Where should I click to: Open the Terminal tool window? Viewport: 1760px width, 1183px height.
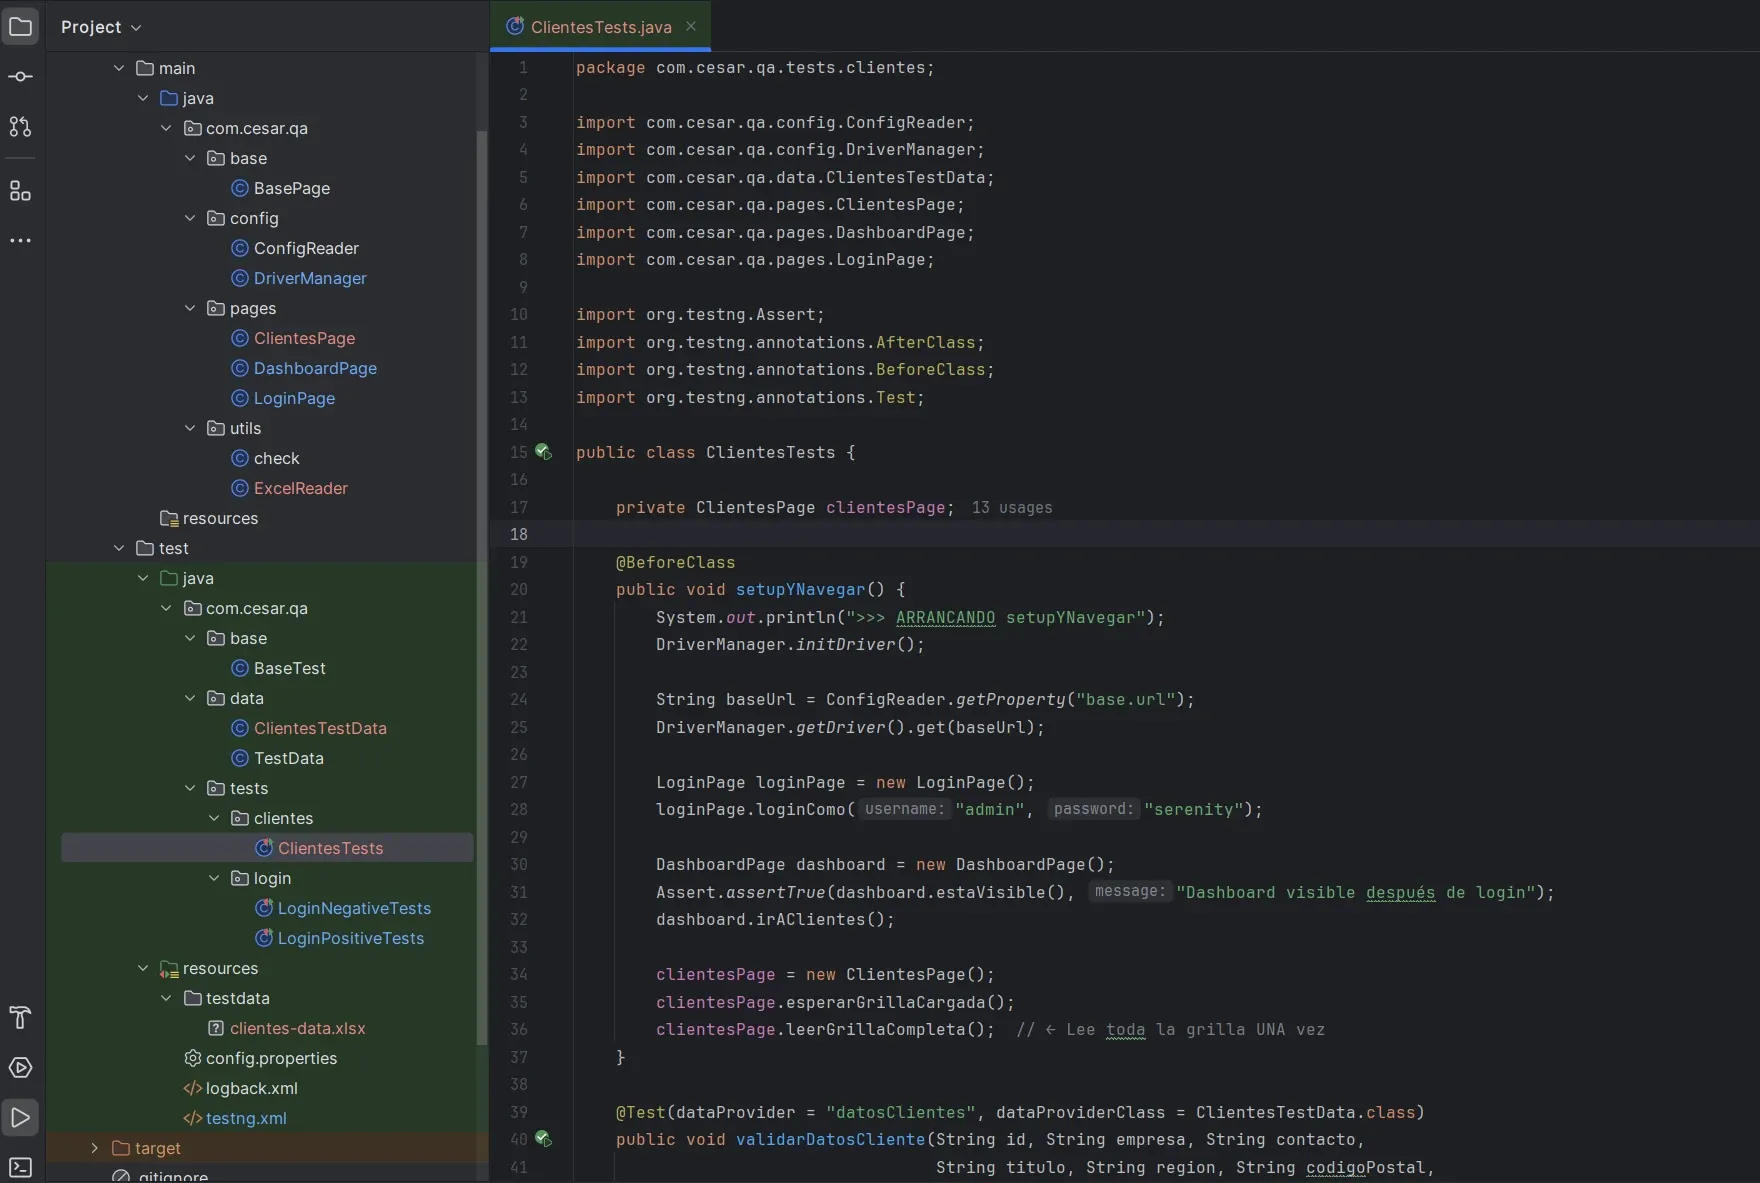pos(20,1168)
